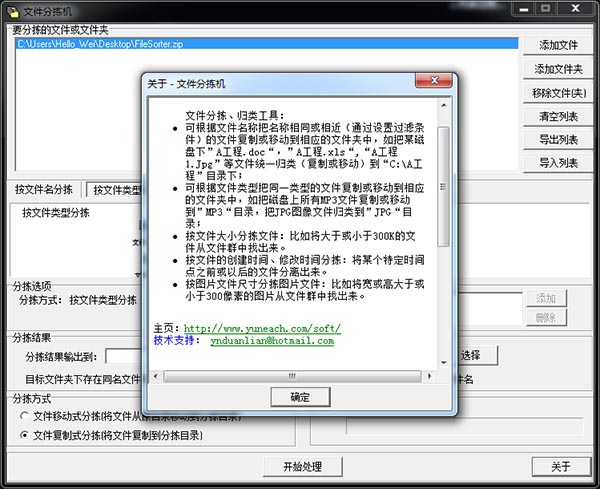
Task: Click the 文件分拣机 title bar app icon
Action: pyautogui.click(x=12, y=11)
